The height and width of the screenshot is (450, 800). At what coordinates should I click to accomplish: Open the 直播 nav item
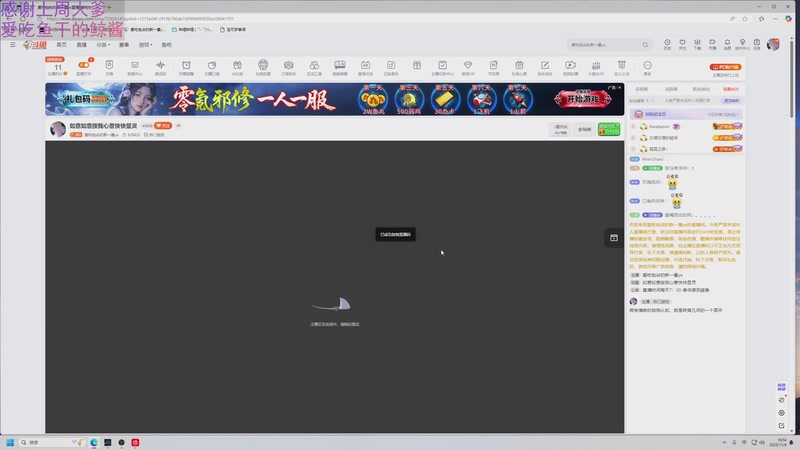(x=82, y=45)
